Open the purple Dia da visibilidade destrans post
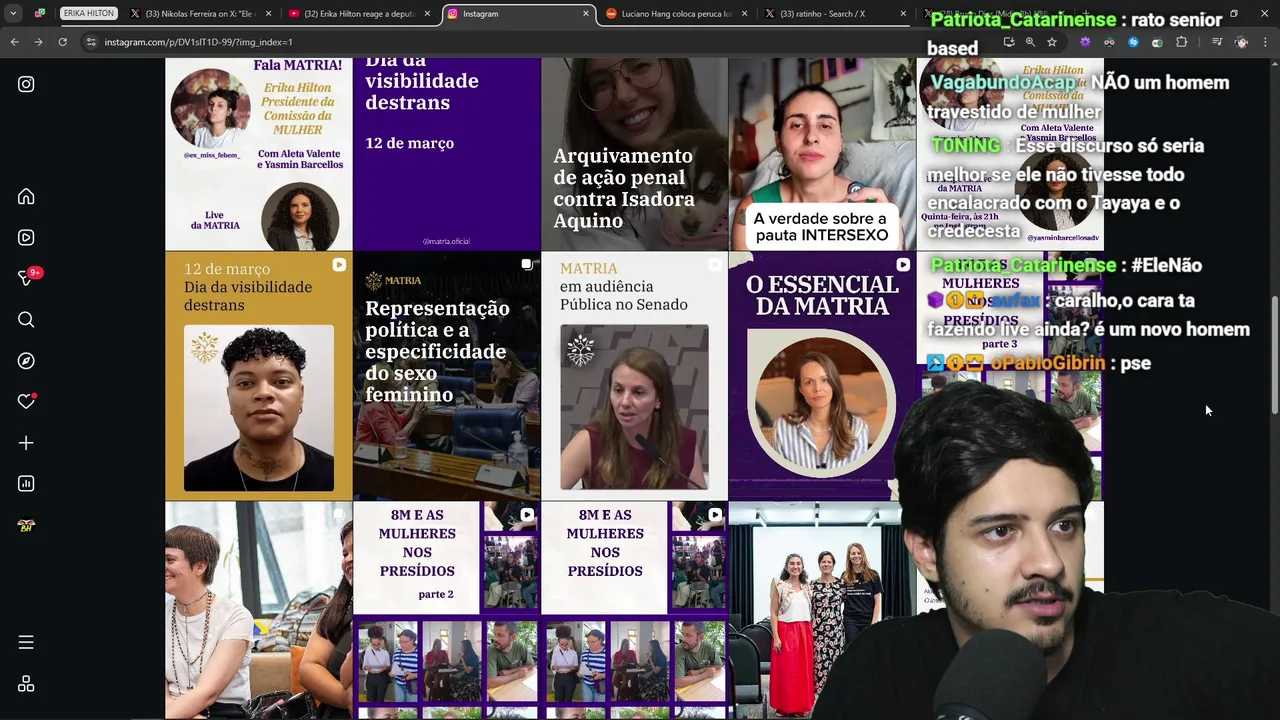1280x720 pixels. tap(447, 154)
